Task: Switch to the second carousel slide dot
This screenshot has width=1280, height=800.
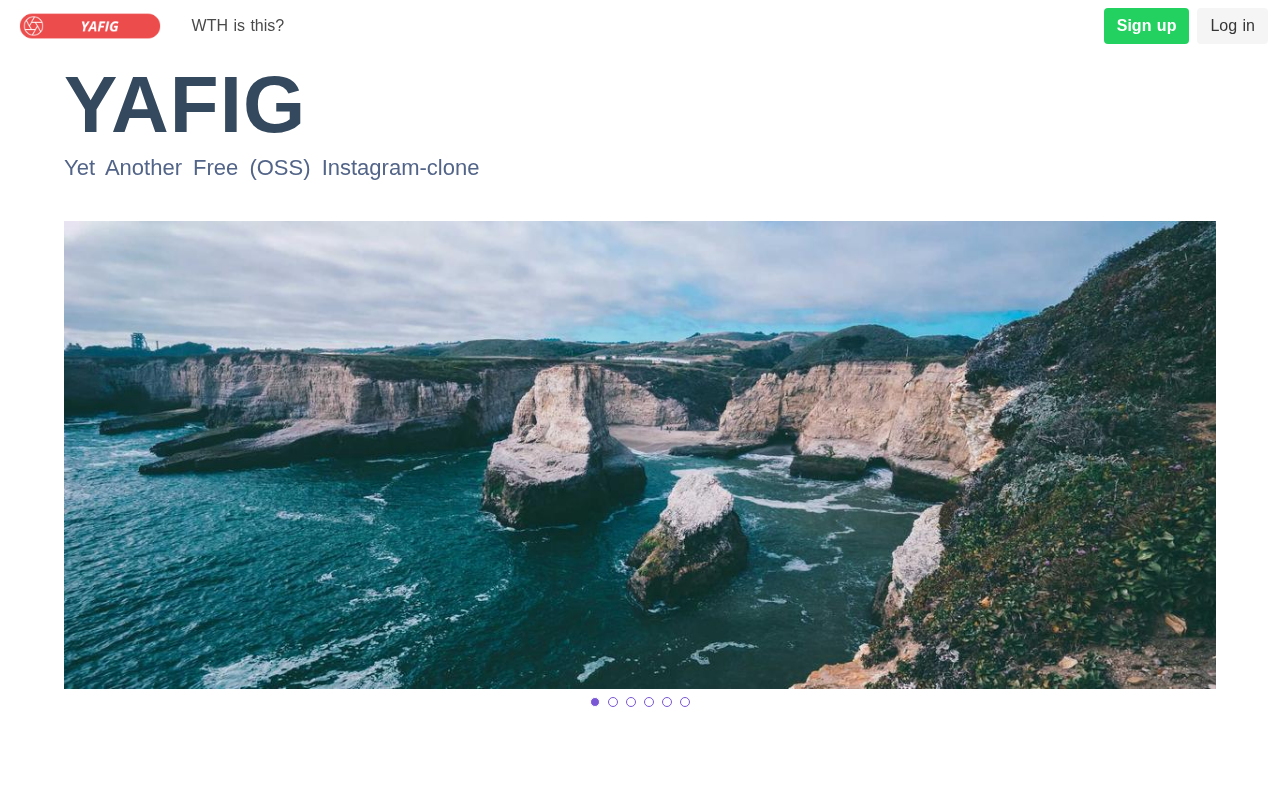Action: coord(613,702)
